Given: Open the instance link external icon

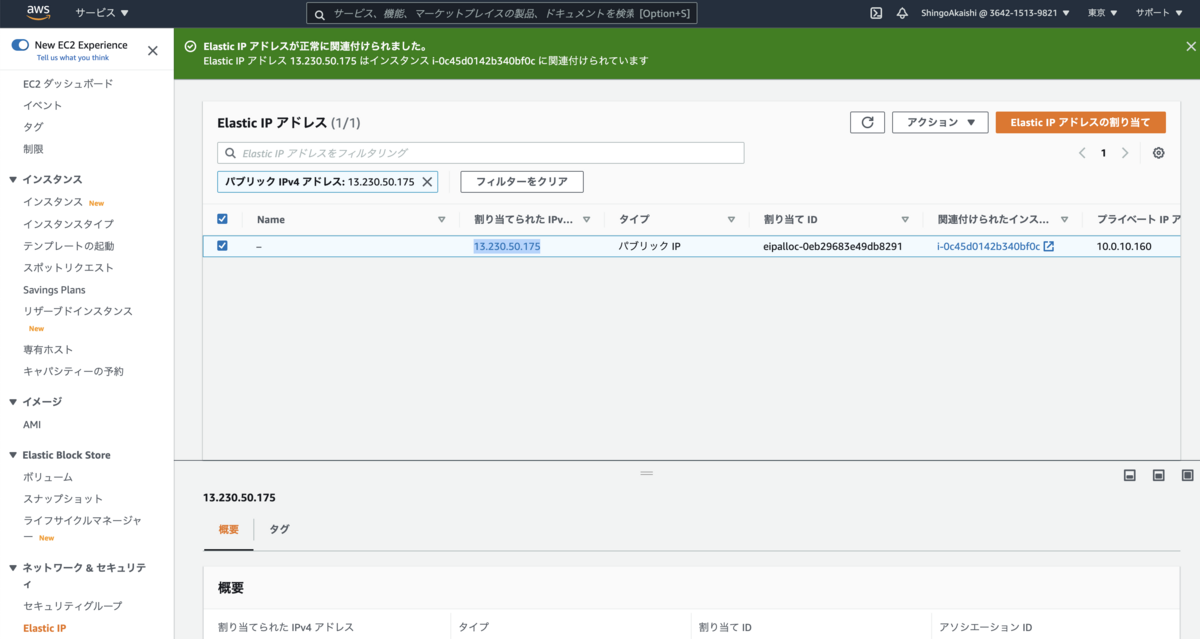Looking at the screenshot, I should coord(1049,246).
